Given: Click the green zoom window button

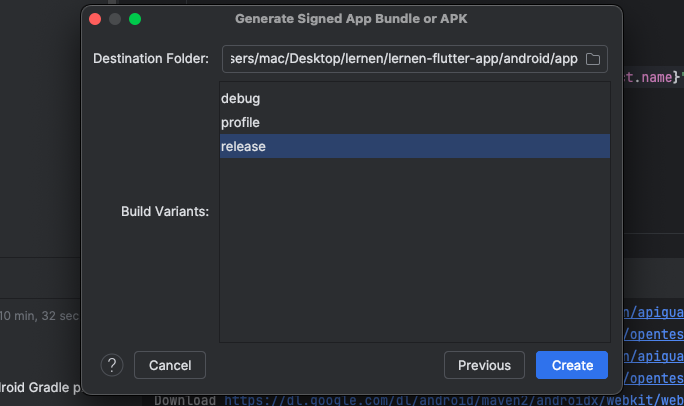Looking at the screenshot, I should click(x=135, y=19).
